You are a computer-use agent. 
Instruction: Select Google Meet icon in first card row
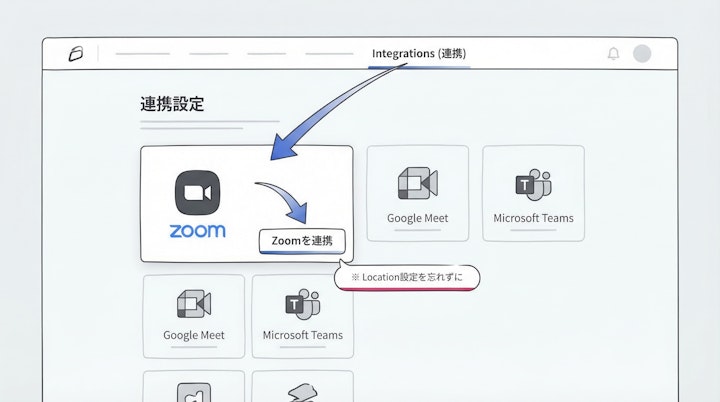pos(417,183)
